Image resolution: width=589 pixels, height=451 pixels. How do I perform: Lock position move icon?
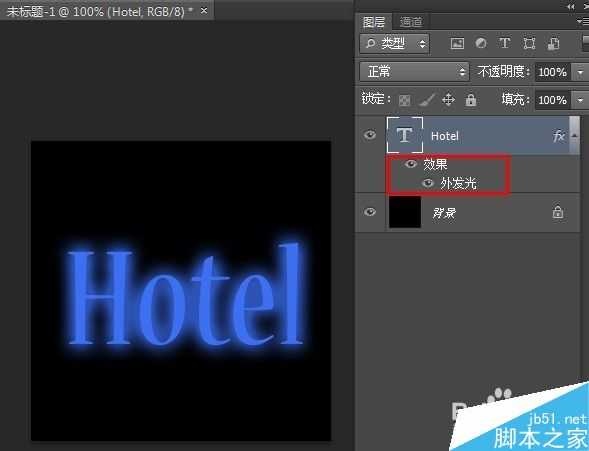[x=449, y=100]
